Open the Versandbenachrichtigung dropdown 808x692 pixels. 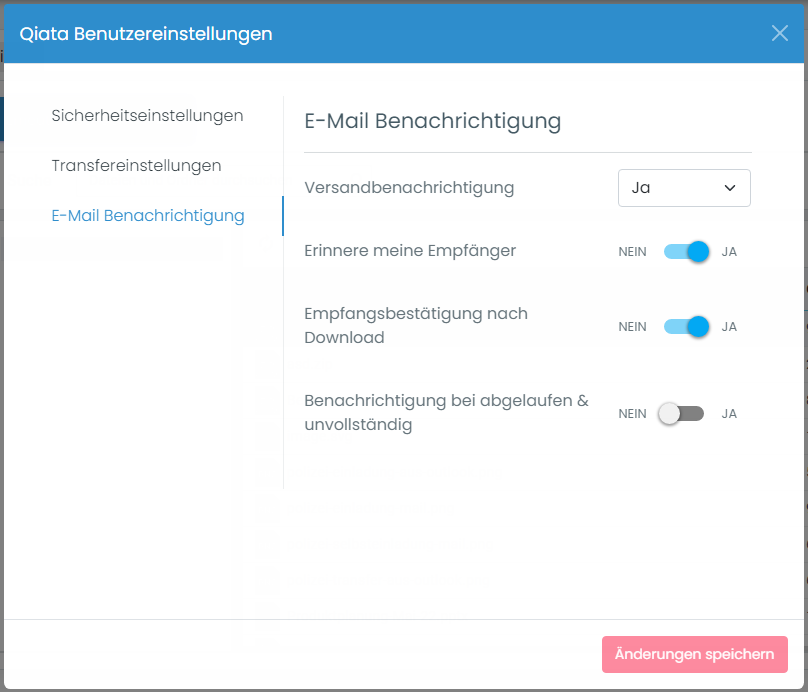pos(684,188)
